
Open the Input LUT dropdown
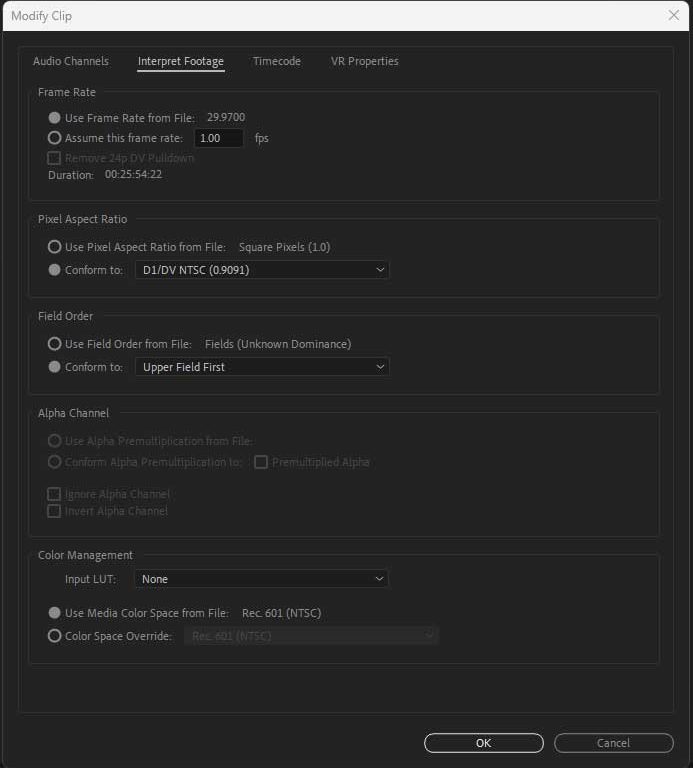[x=262, y=579]
